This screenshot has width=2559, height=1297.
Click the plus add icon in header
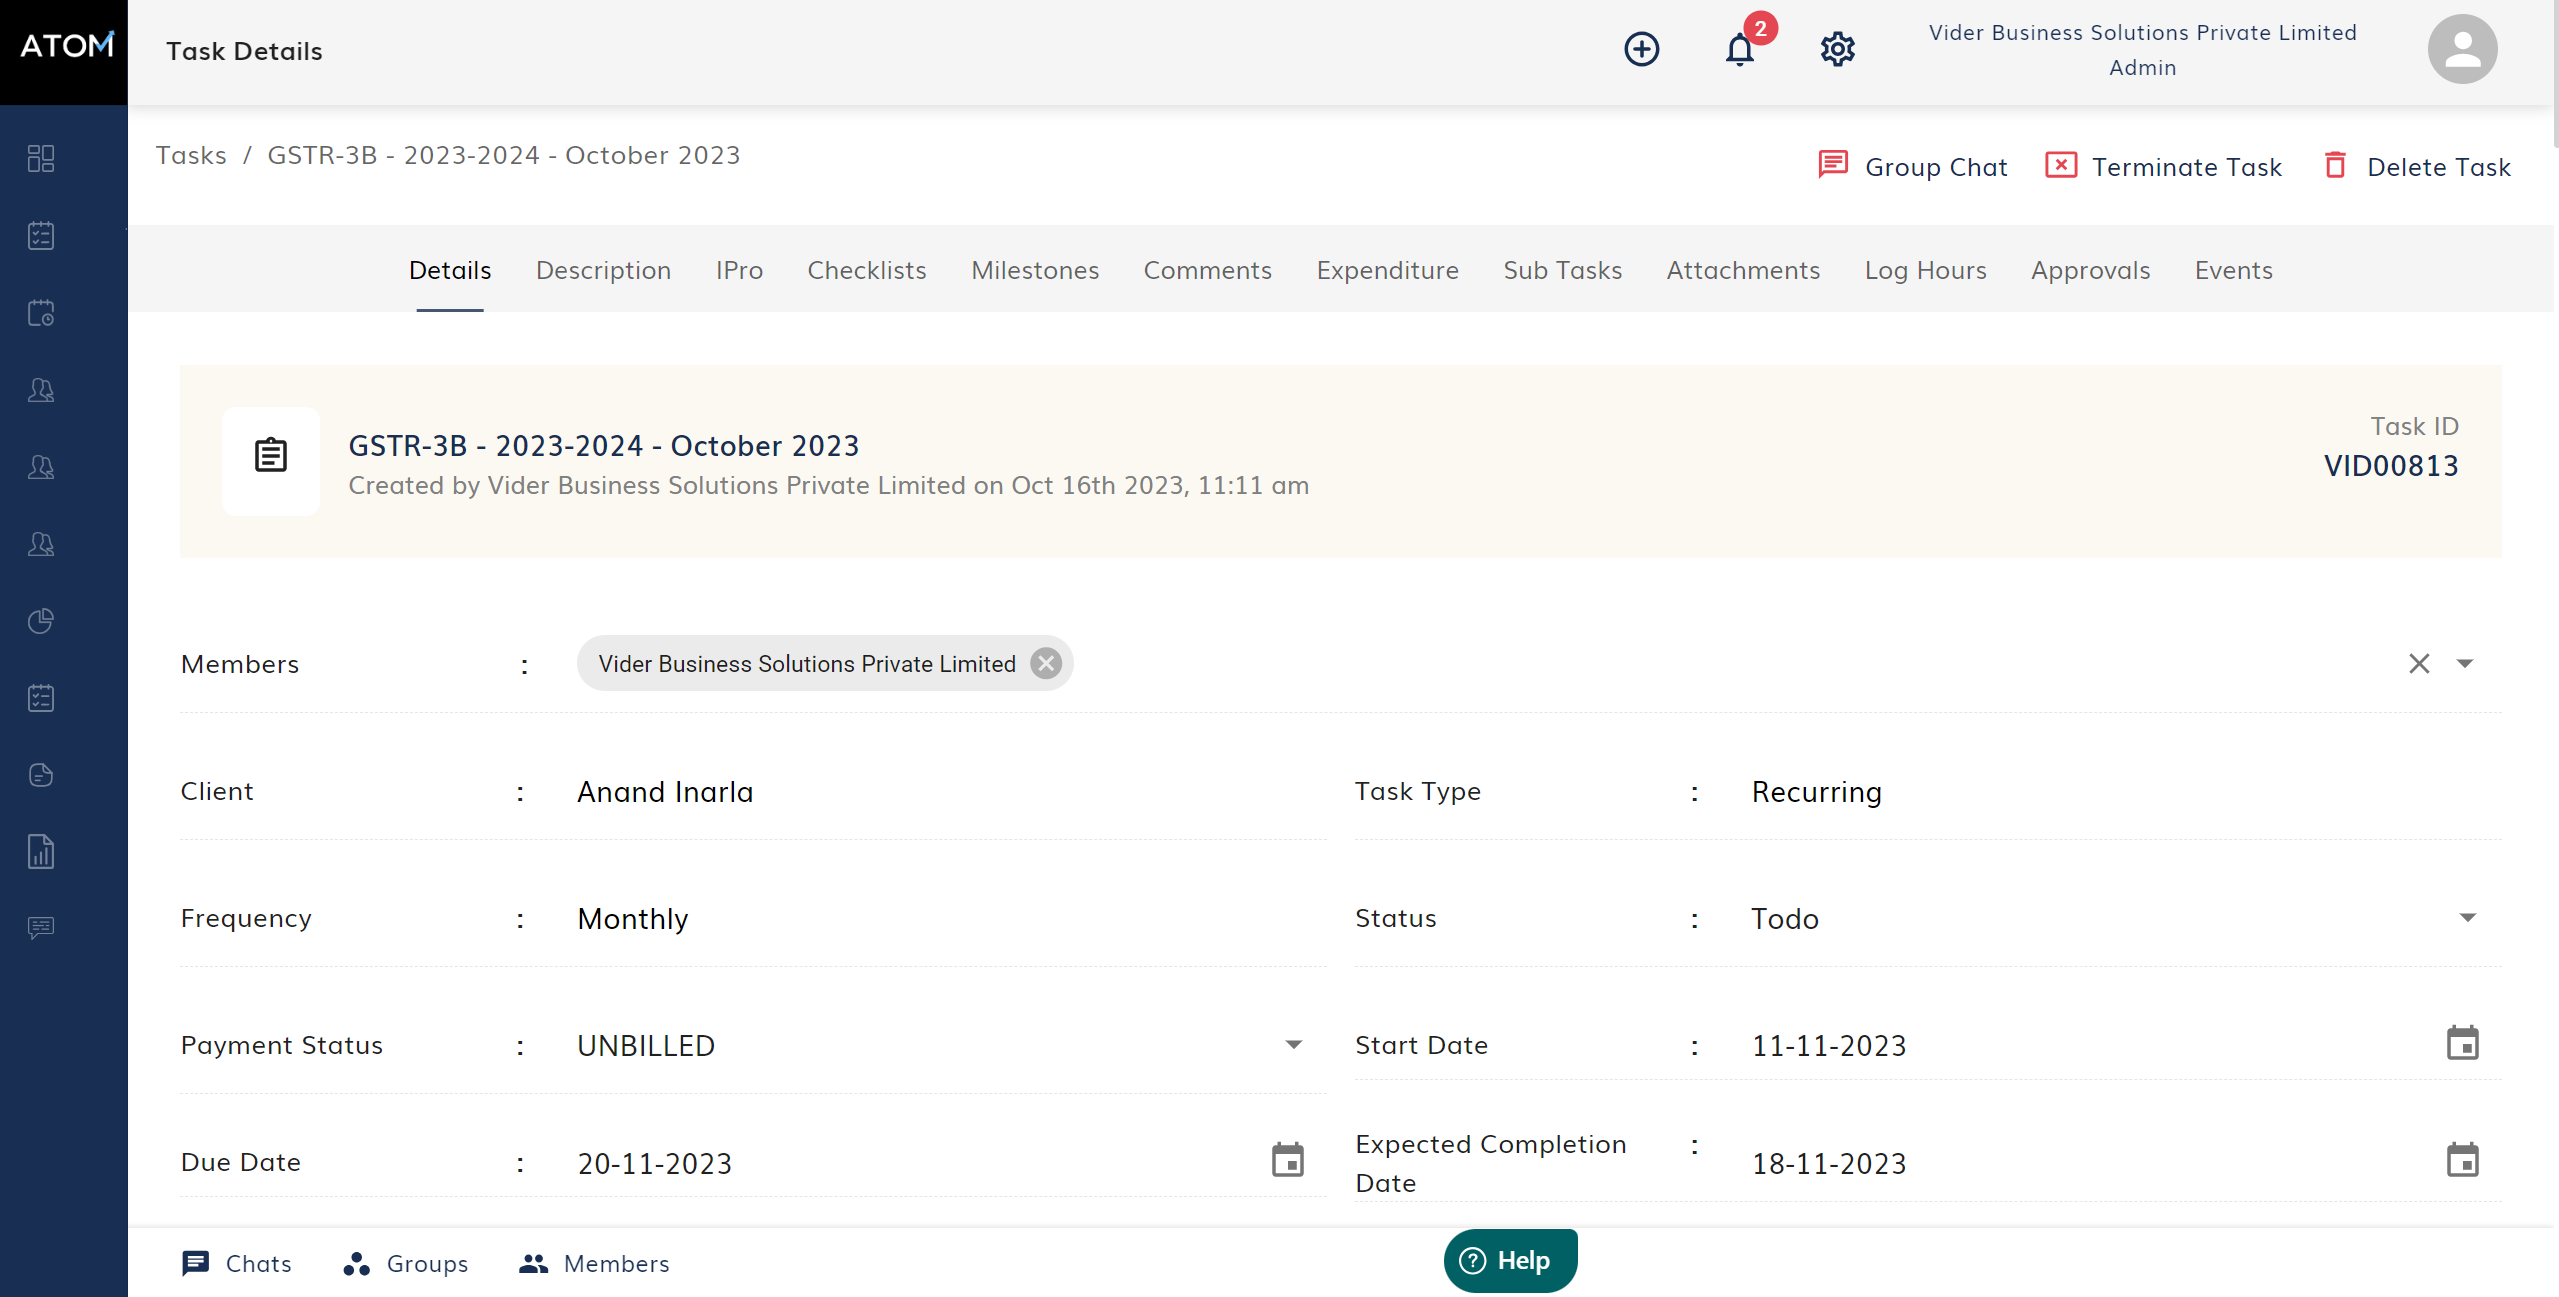1641,49
